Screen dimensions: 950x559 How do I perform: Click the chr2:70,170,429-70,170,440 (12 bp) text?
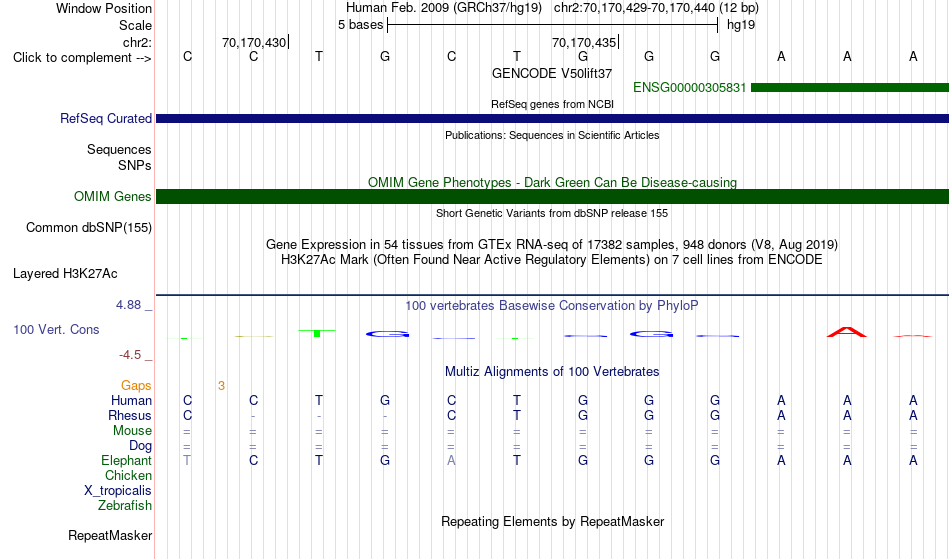(x=656, y=8)
